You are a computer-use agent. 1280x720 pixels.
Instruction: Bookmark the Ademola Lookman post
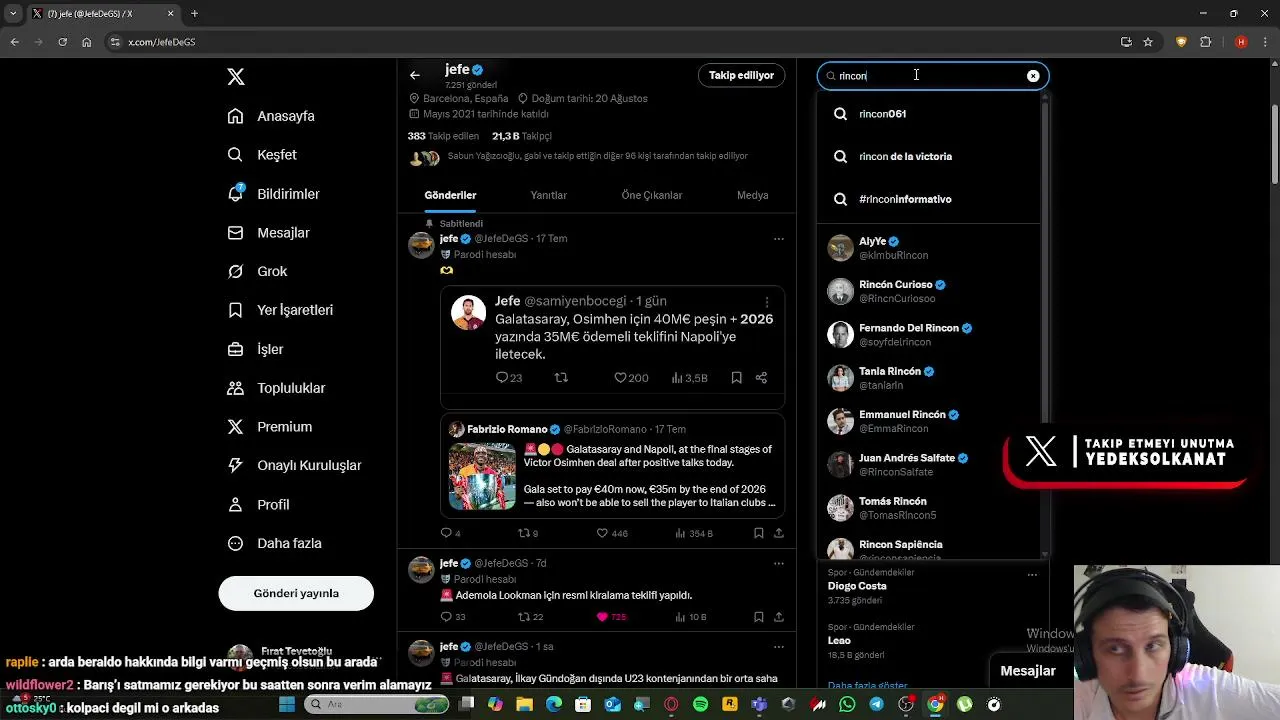(758, 617)
